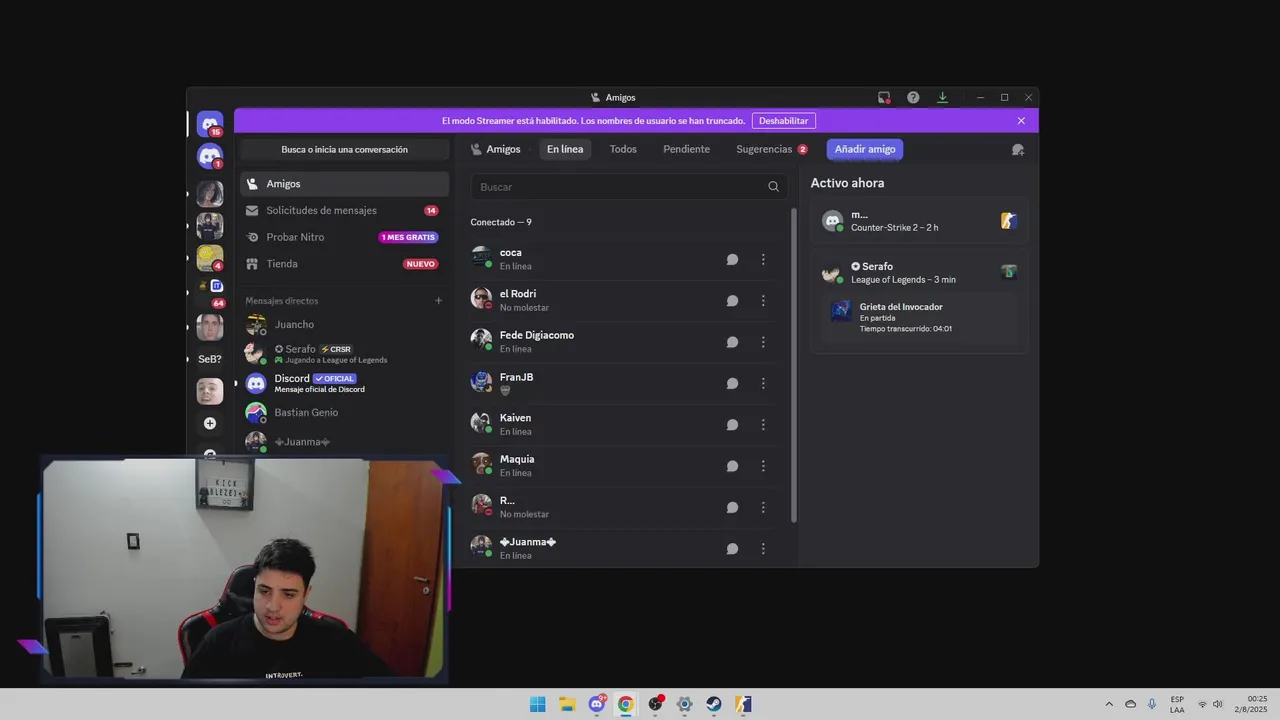This screenshot has height=720, width=1280.
Task: Open the yellow server icon with the 4 badge
Action: point(210,258)
